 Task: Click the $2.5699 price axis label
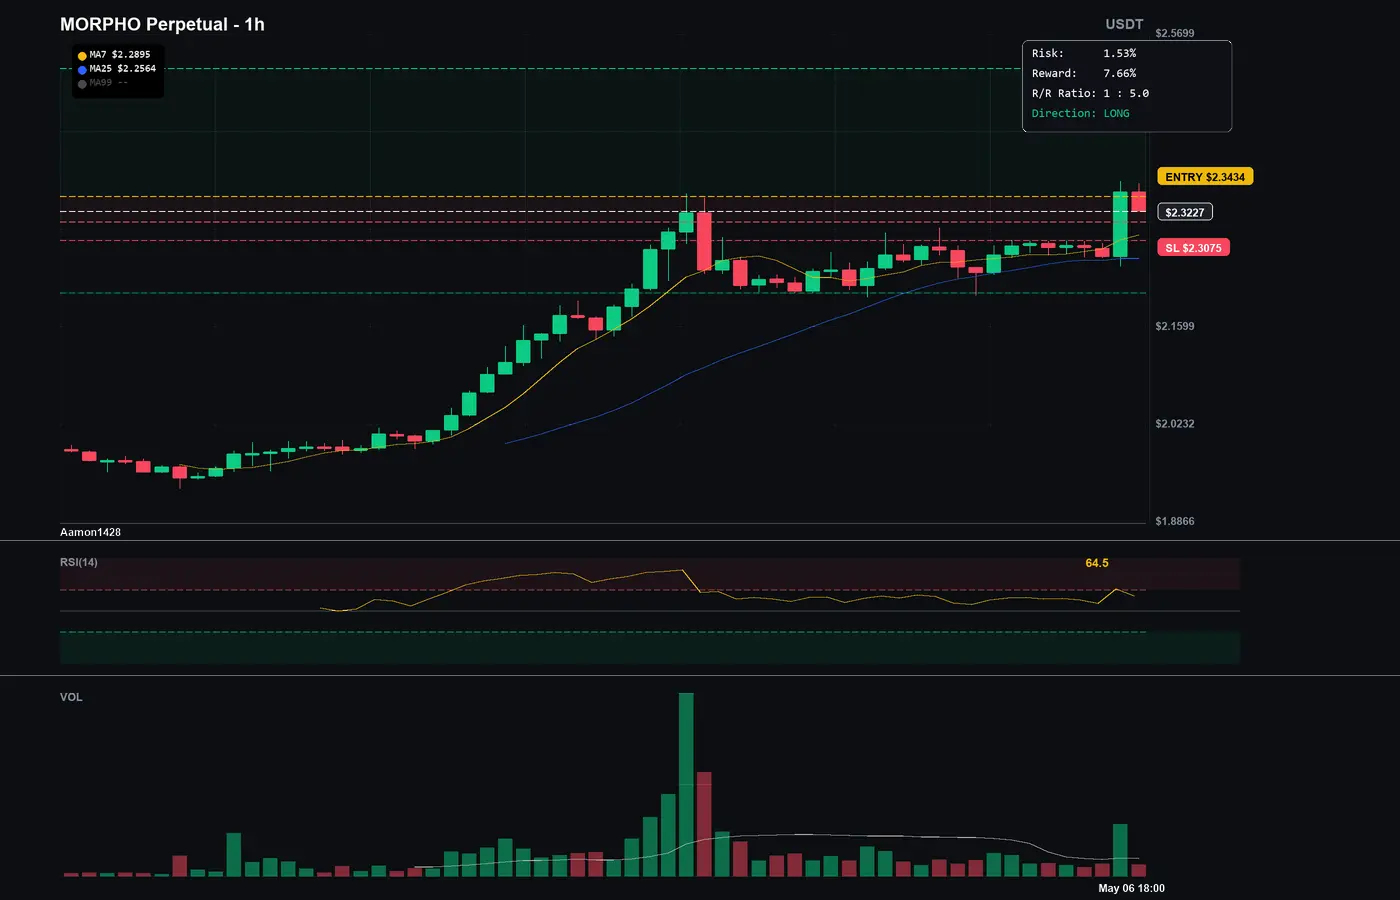(1175, 33)
